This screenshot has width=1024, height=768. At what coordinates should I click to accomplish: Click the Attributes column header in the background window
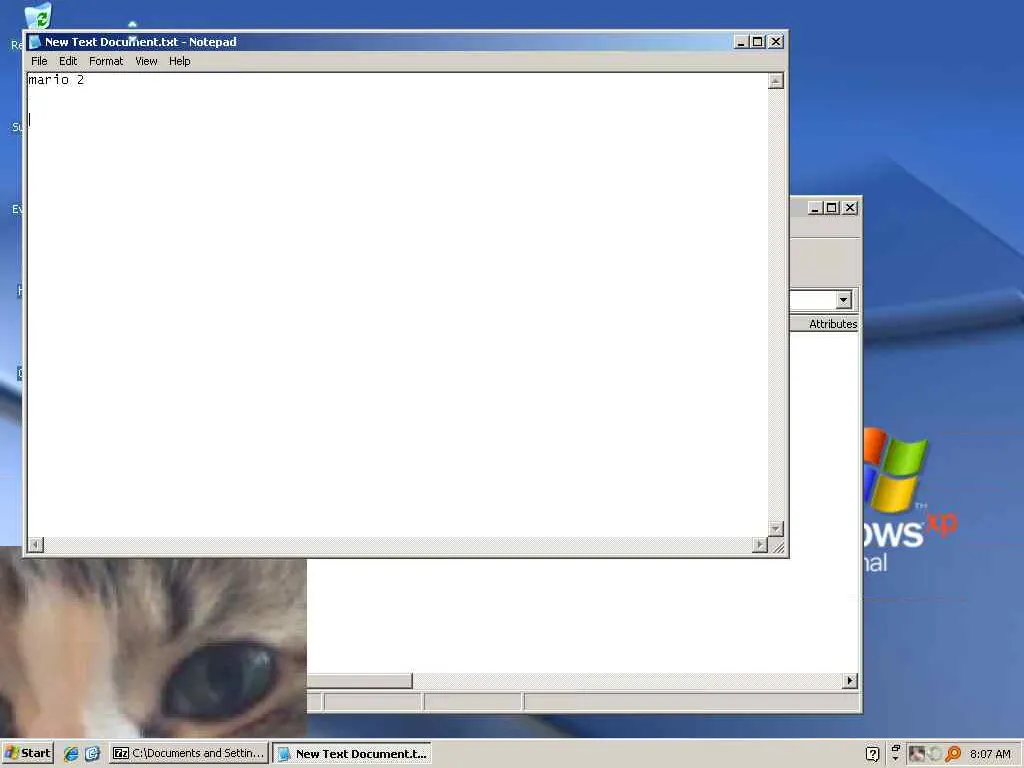[x=826, y=324]
